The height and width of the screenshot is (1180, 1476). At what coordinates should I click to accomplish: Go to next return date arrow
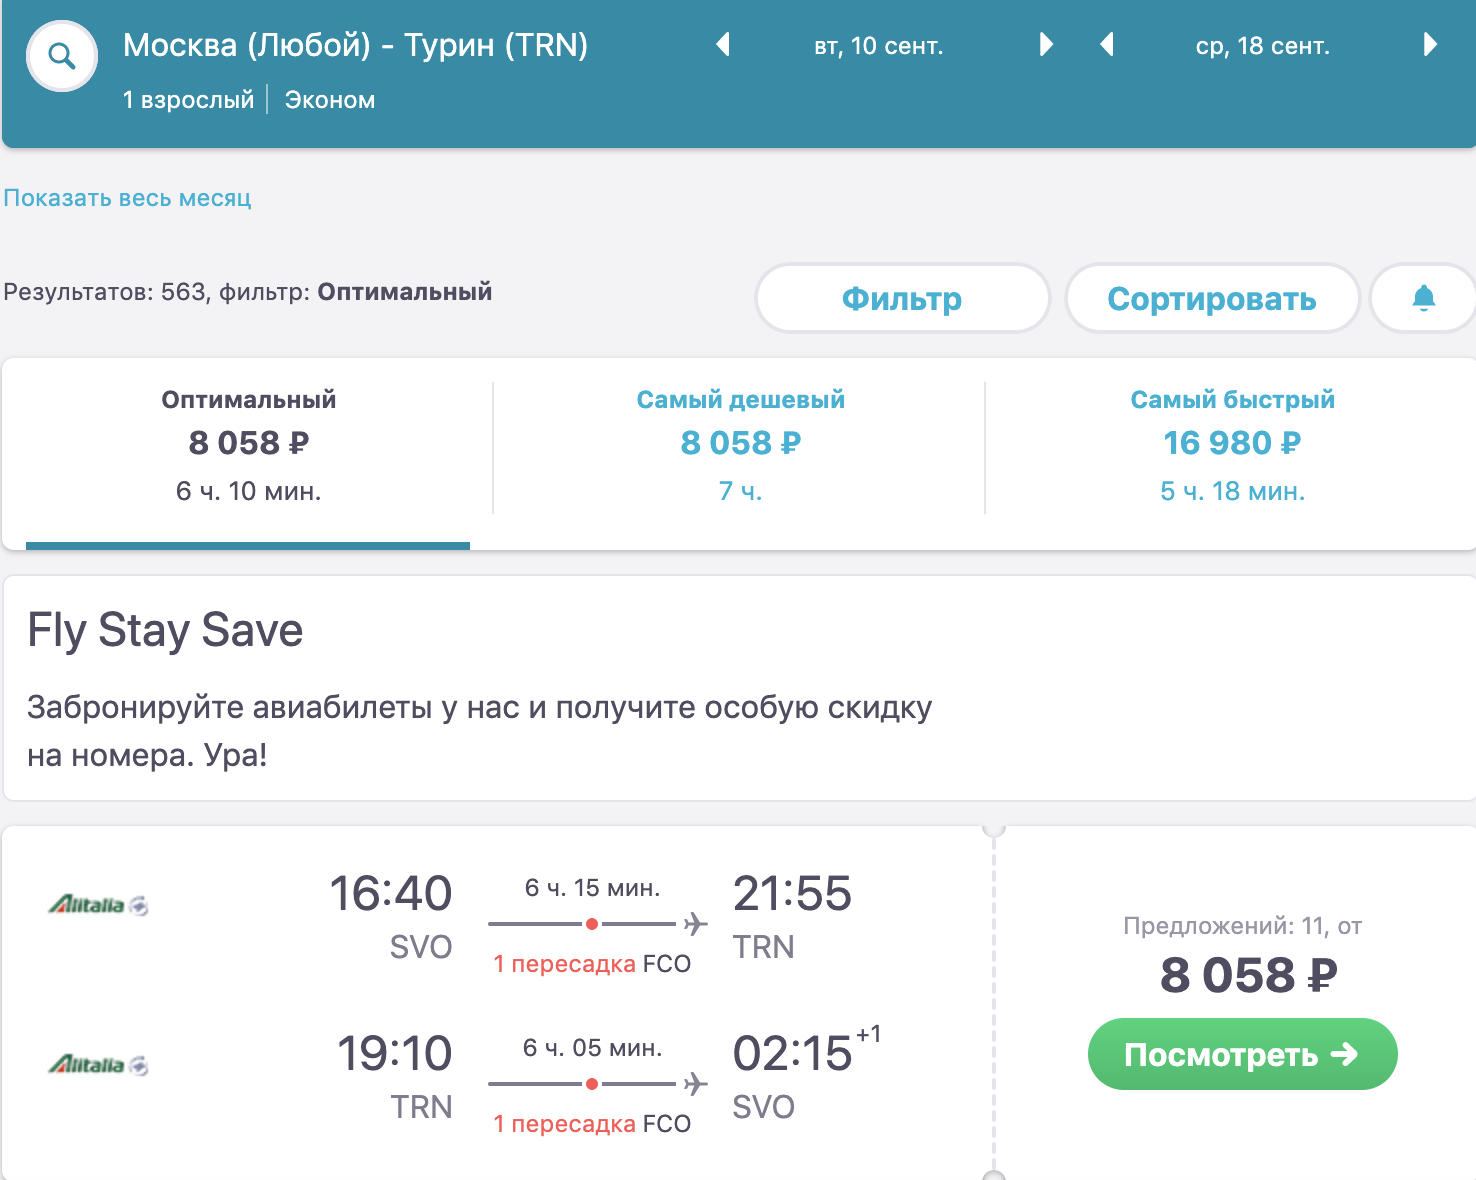click(1430, 45)
